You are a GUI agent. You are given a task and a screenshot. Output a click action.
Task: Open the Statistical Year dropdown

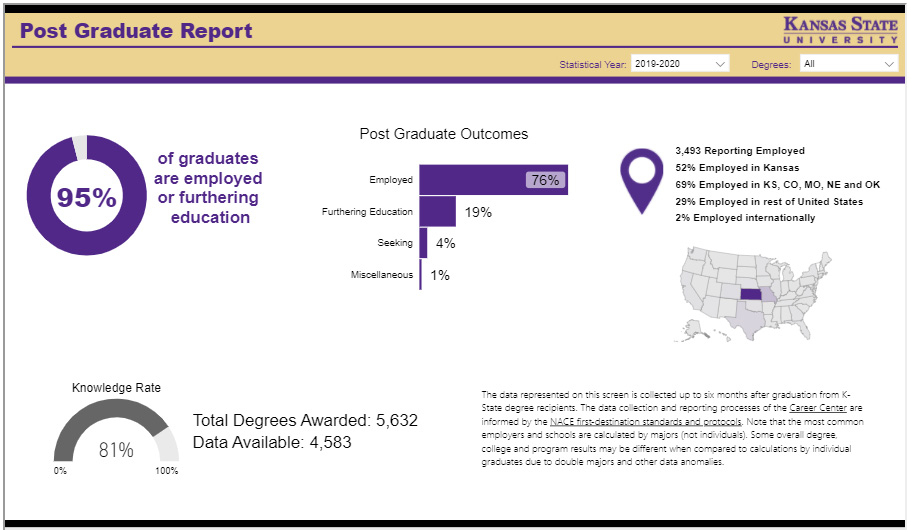coord(680,64)
